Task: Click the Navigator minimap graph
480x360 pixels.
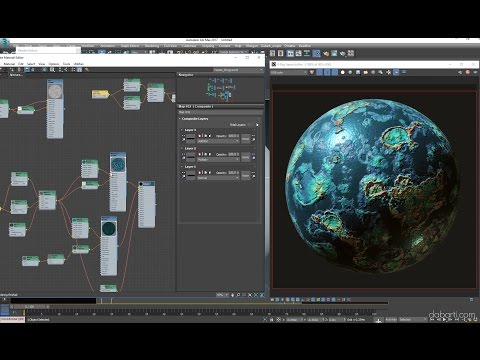Action: tap(220, 90)
